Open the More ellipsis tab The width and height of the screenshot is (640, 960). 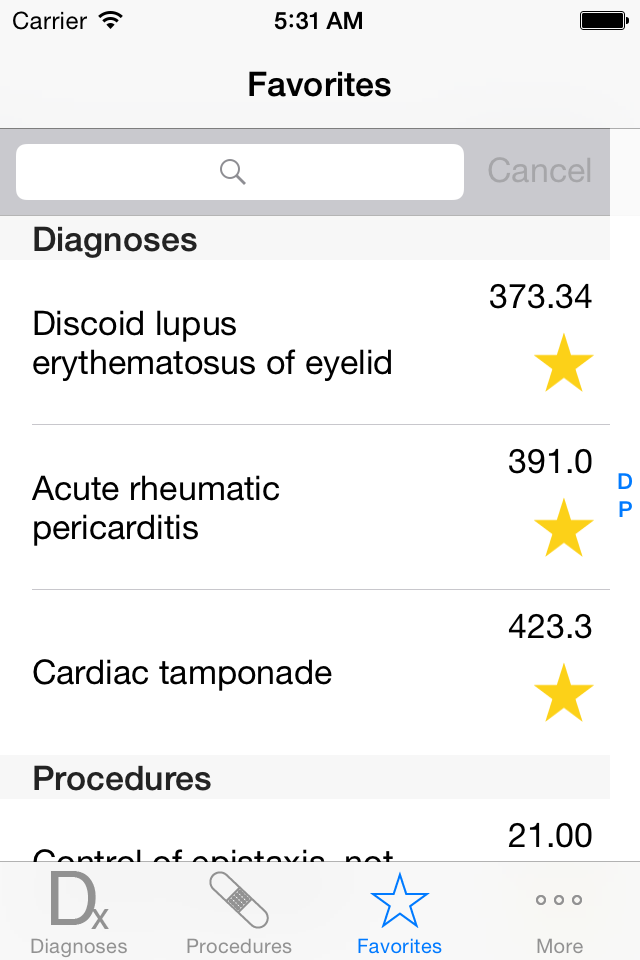[x=559, y=899]
